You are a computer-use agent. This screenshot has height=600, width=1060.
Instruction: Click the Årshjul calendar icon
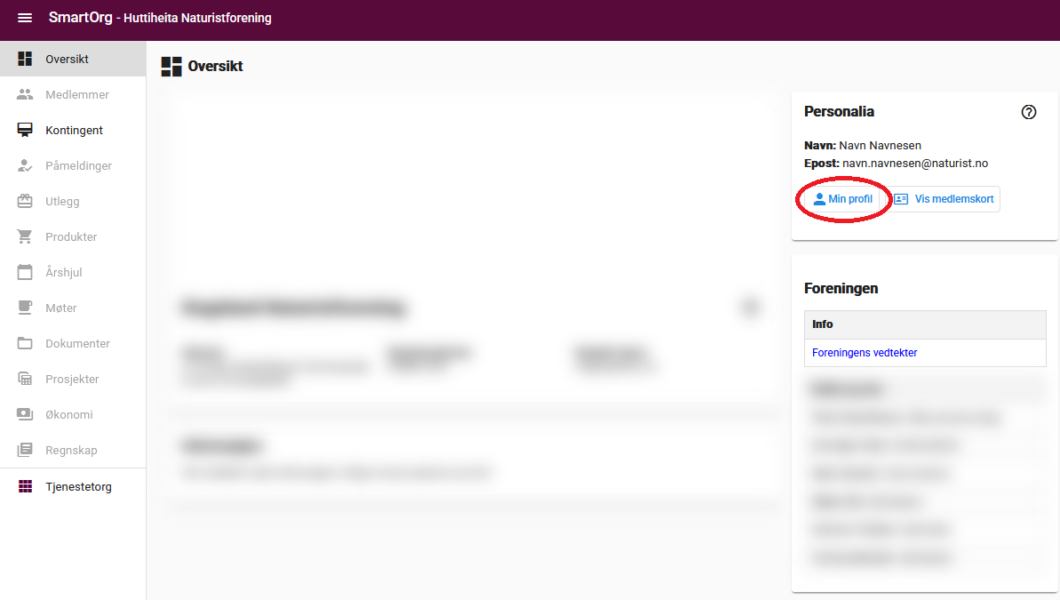tap(25, 272)
